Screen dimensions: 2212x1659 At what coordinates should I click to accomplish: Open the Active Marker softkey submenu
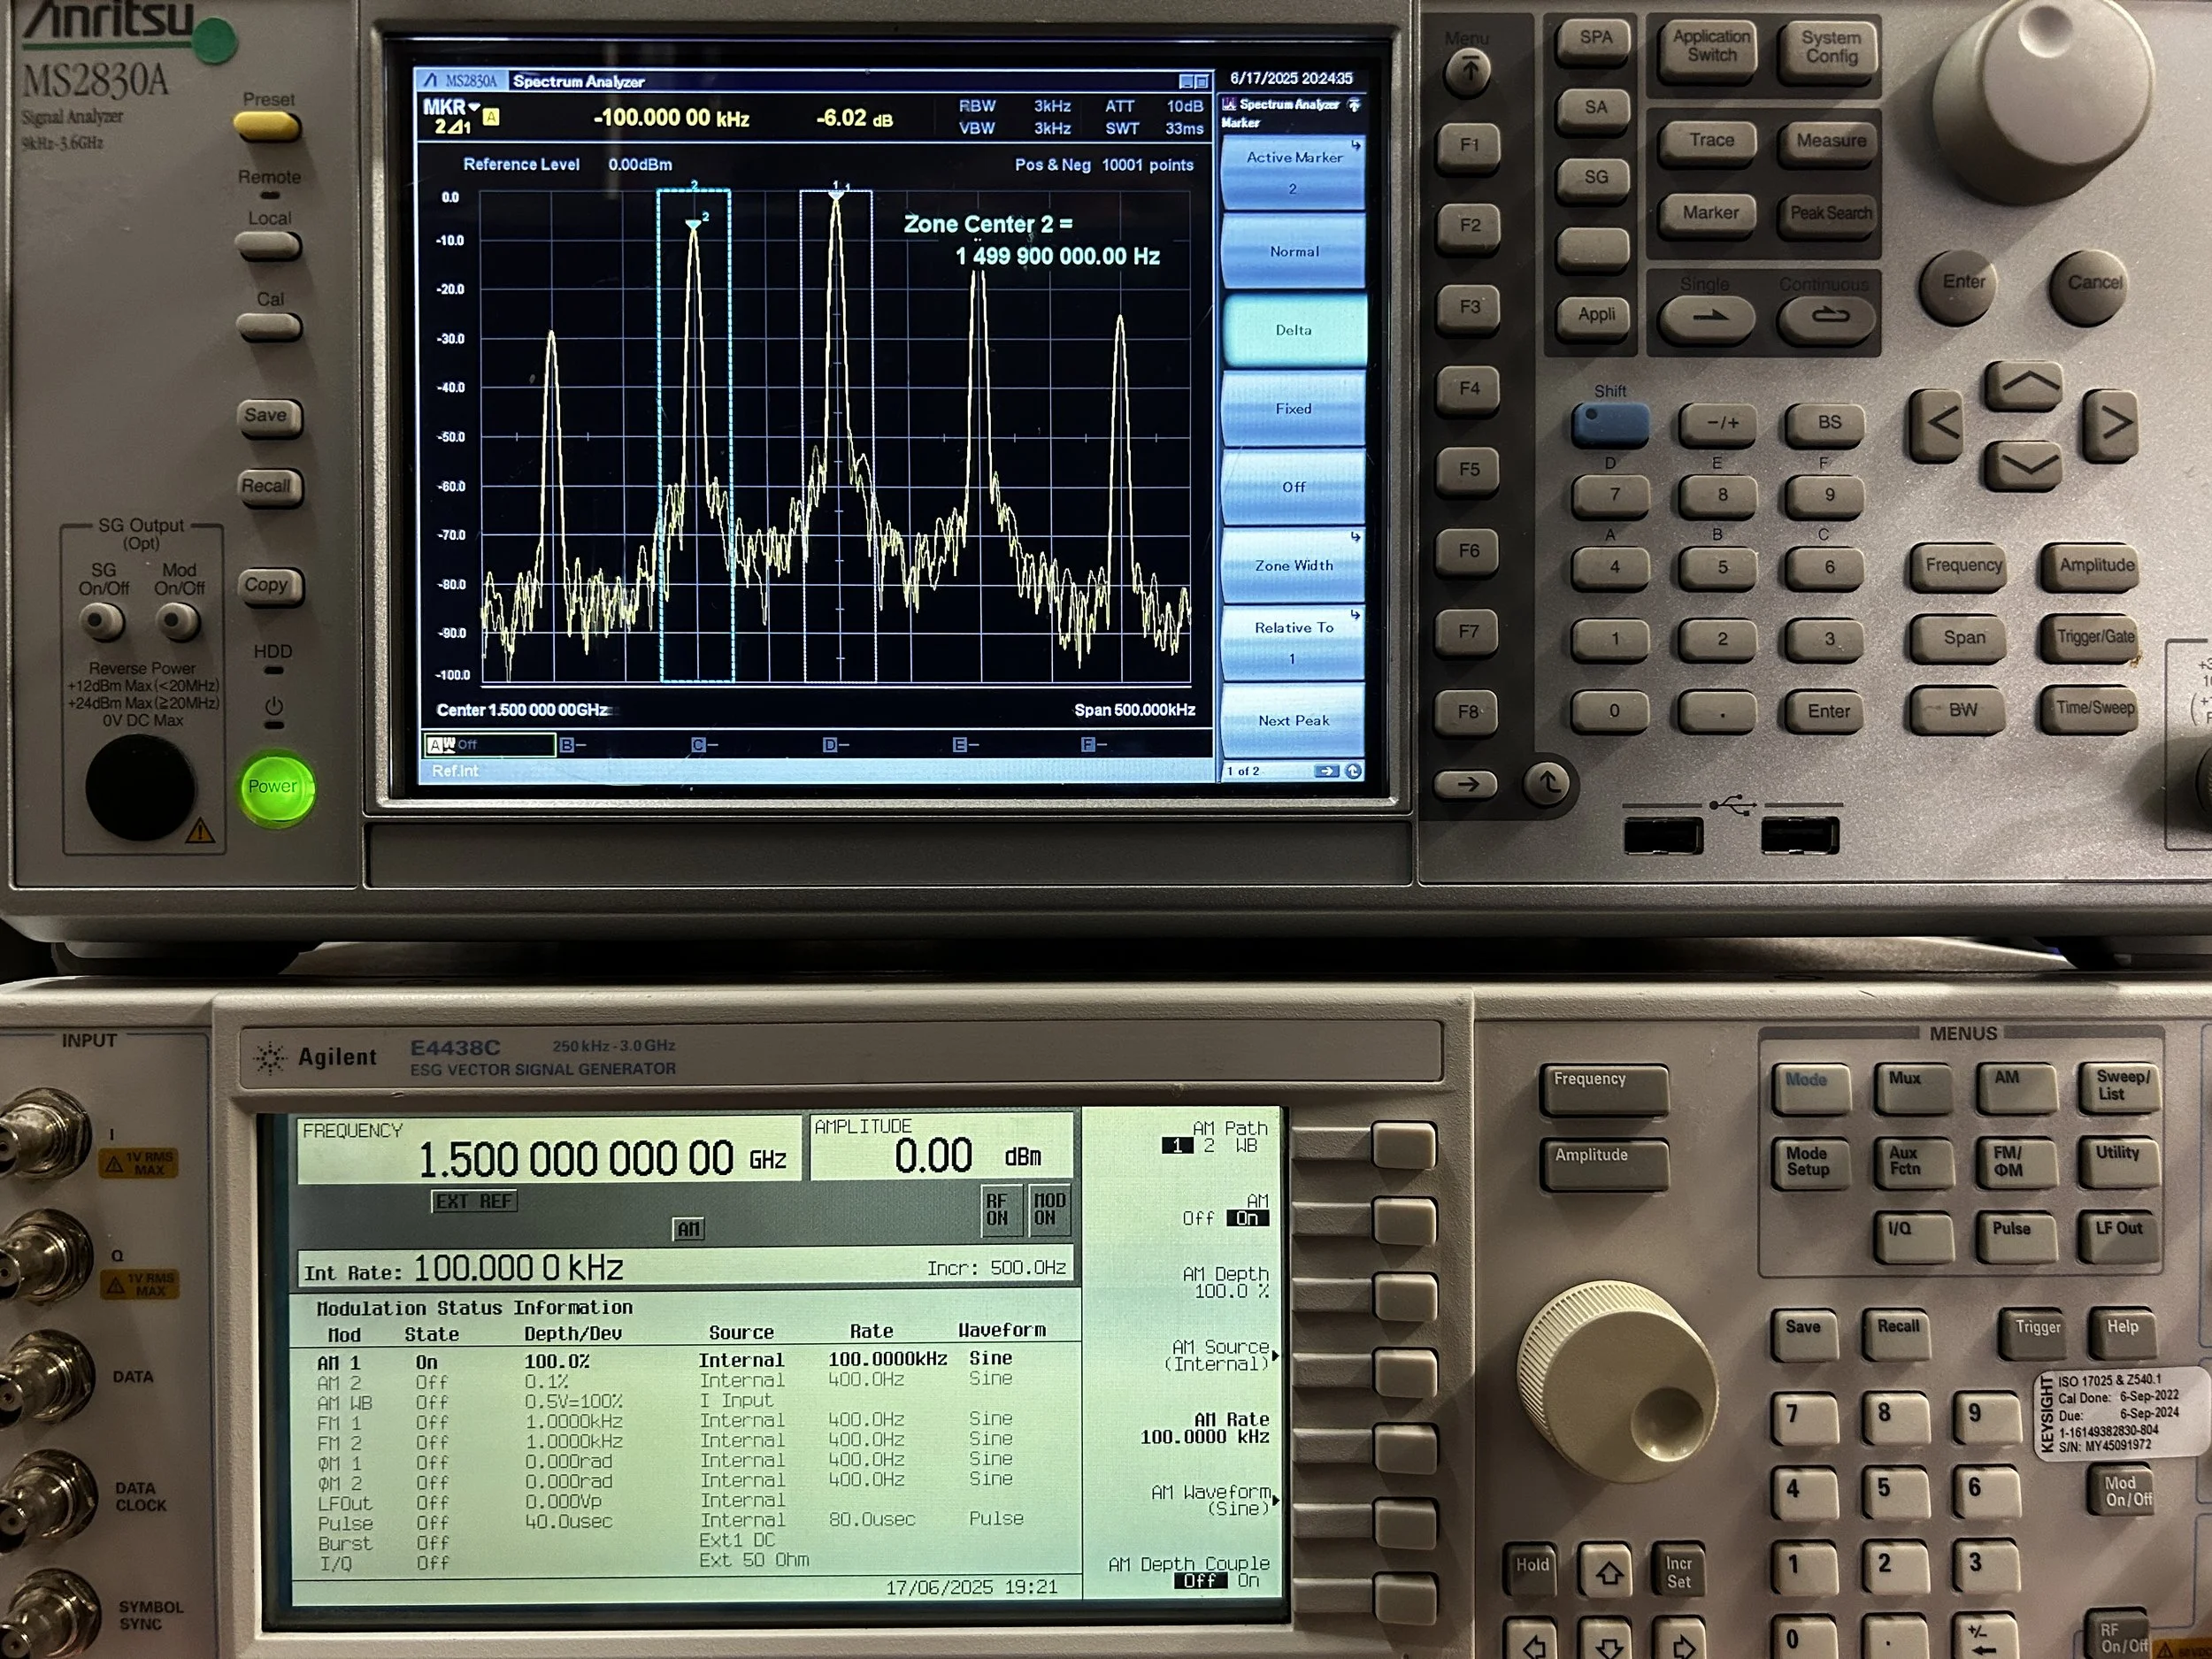tap(1293, 172)
